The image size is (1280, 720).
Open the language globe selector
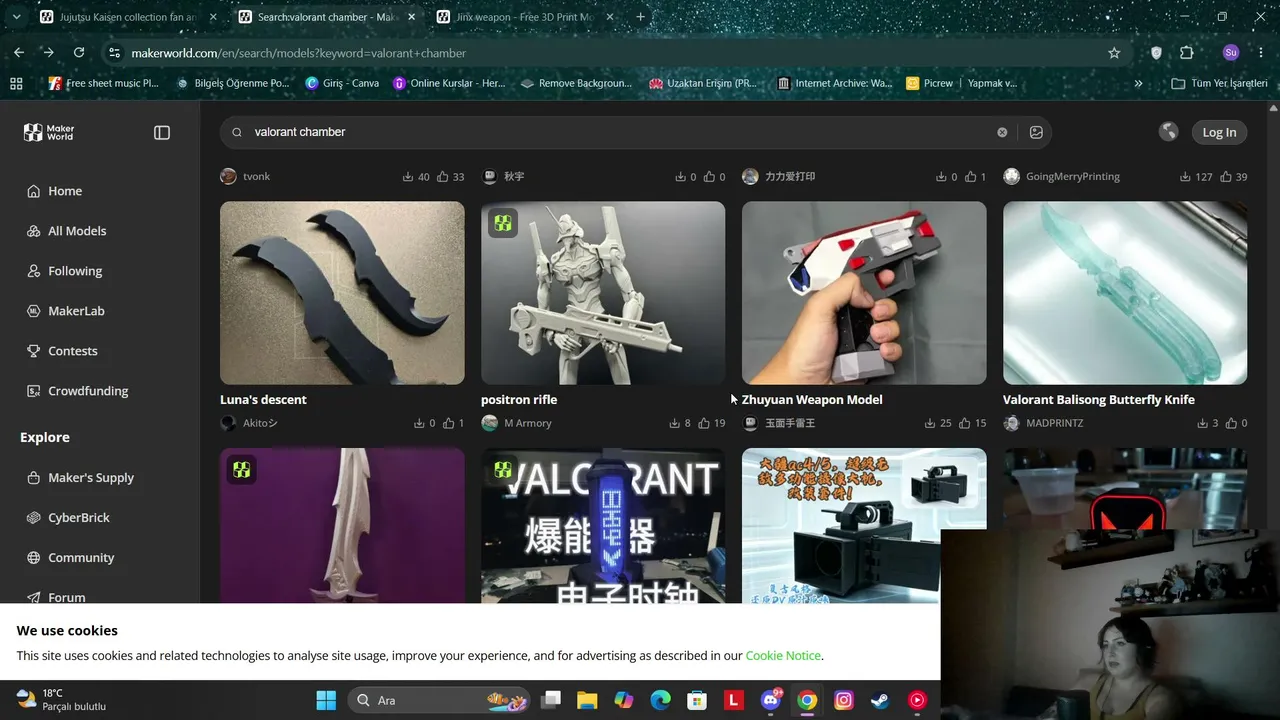[1168, 132]
